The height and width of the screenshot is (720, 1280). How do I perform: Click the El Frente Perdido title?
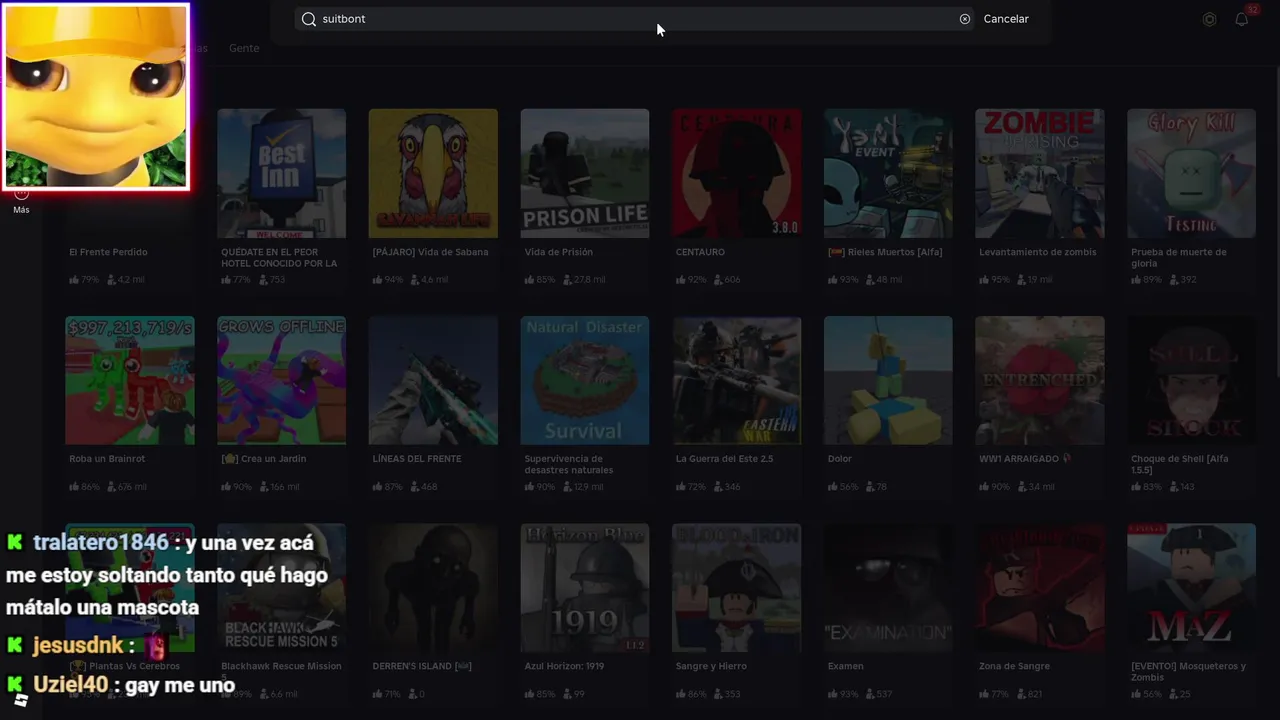click(x=108, y=252)
